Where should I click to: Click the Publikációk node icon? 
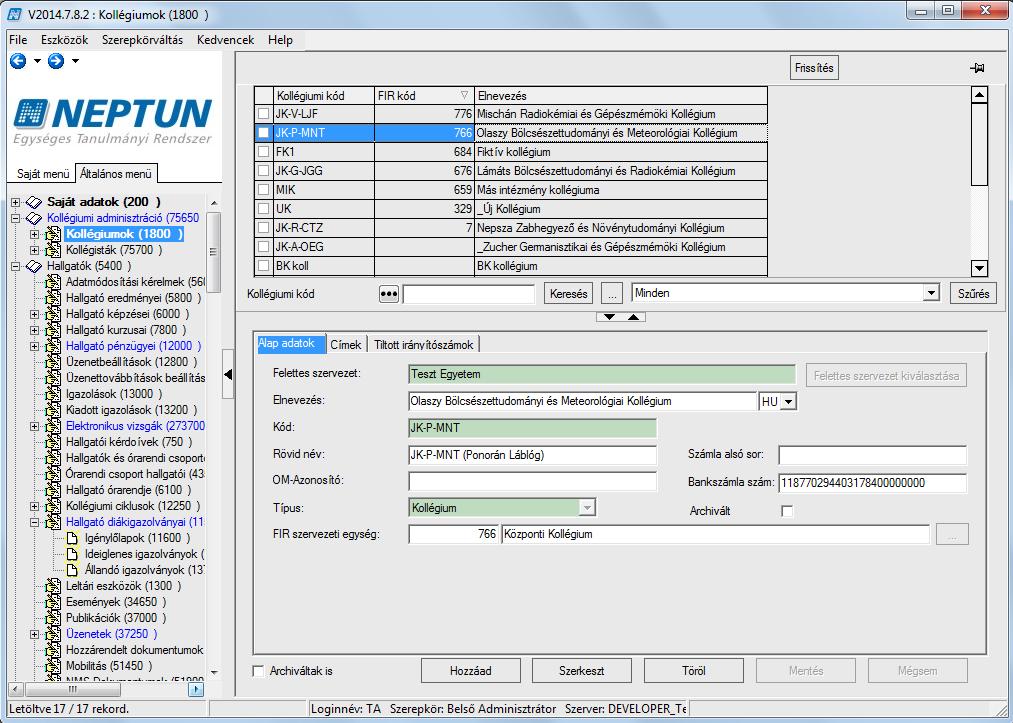point(53,618)
